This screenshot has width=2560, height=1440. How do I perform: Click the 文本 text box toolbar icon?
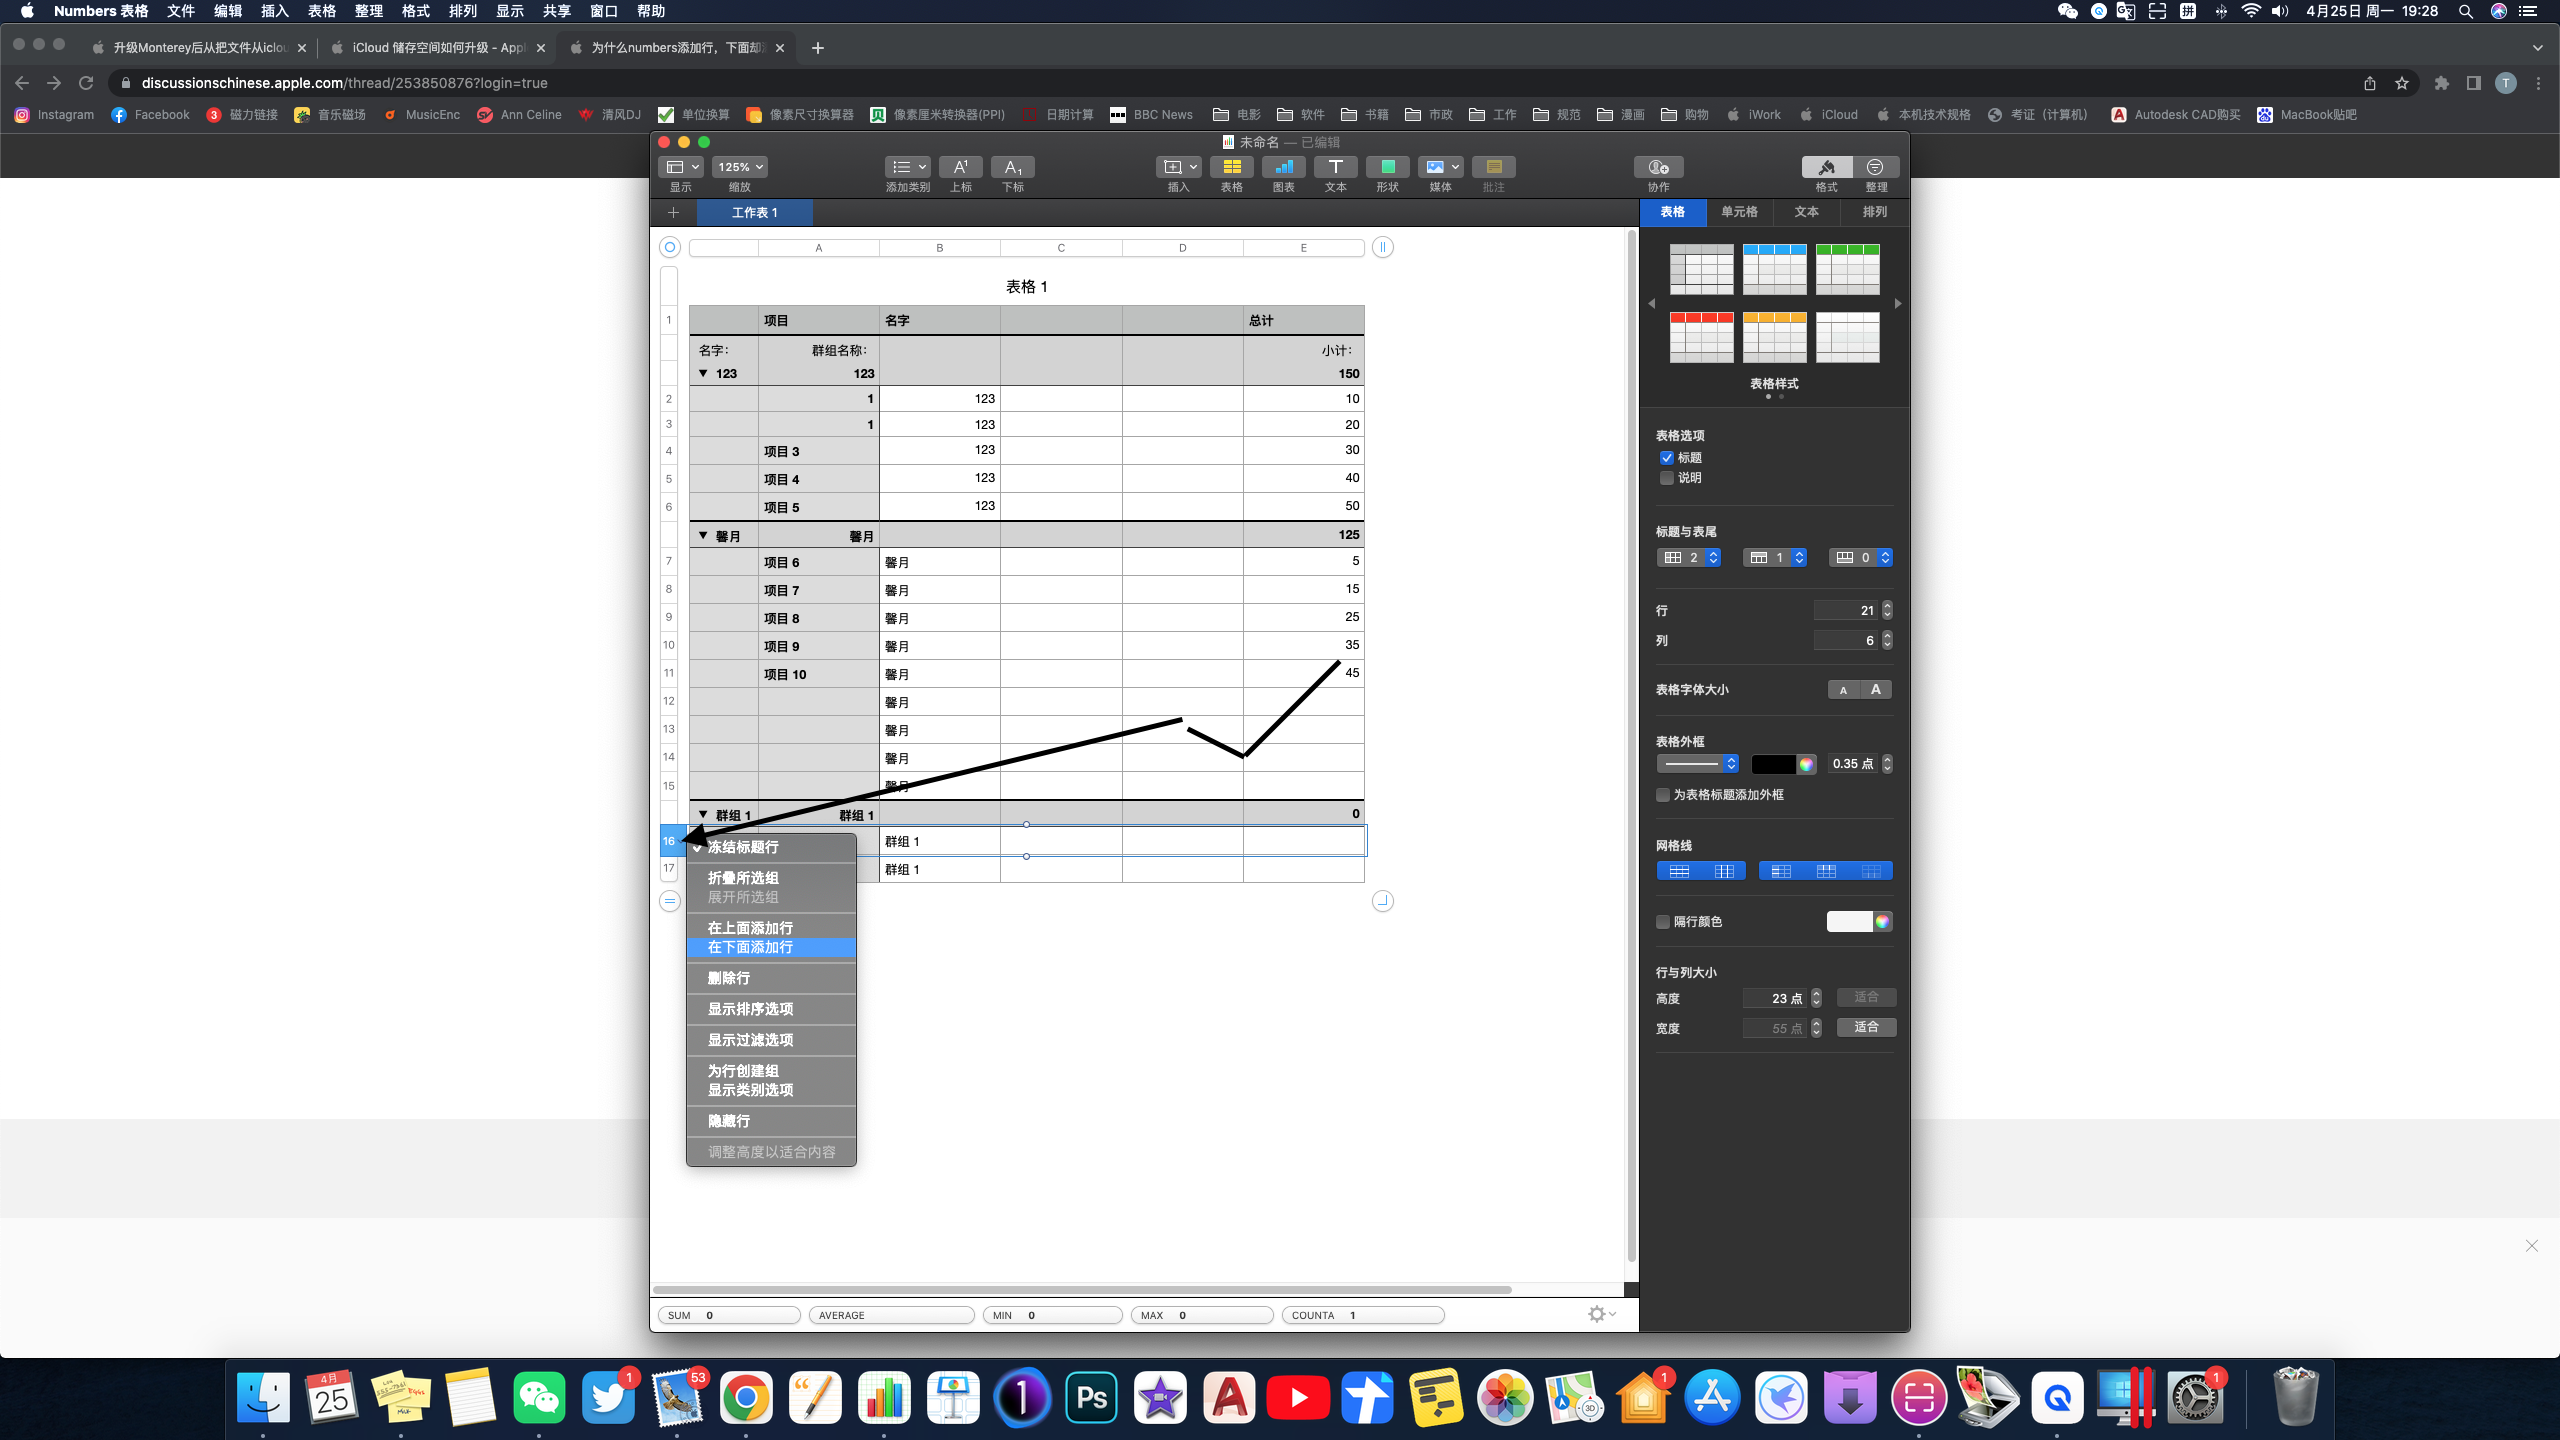click(x=1335, y=167)
